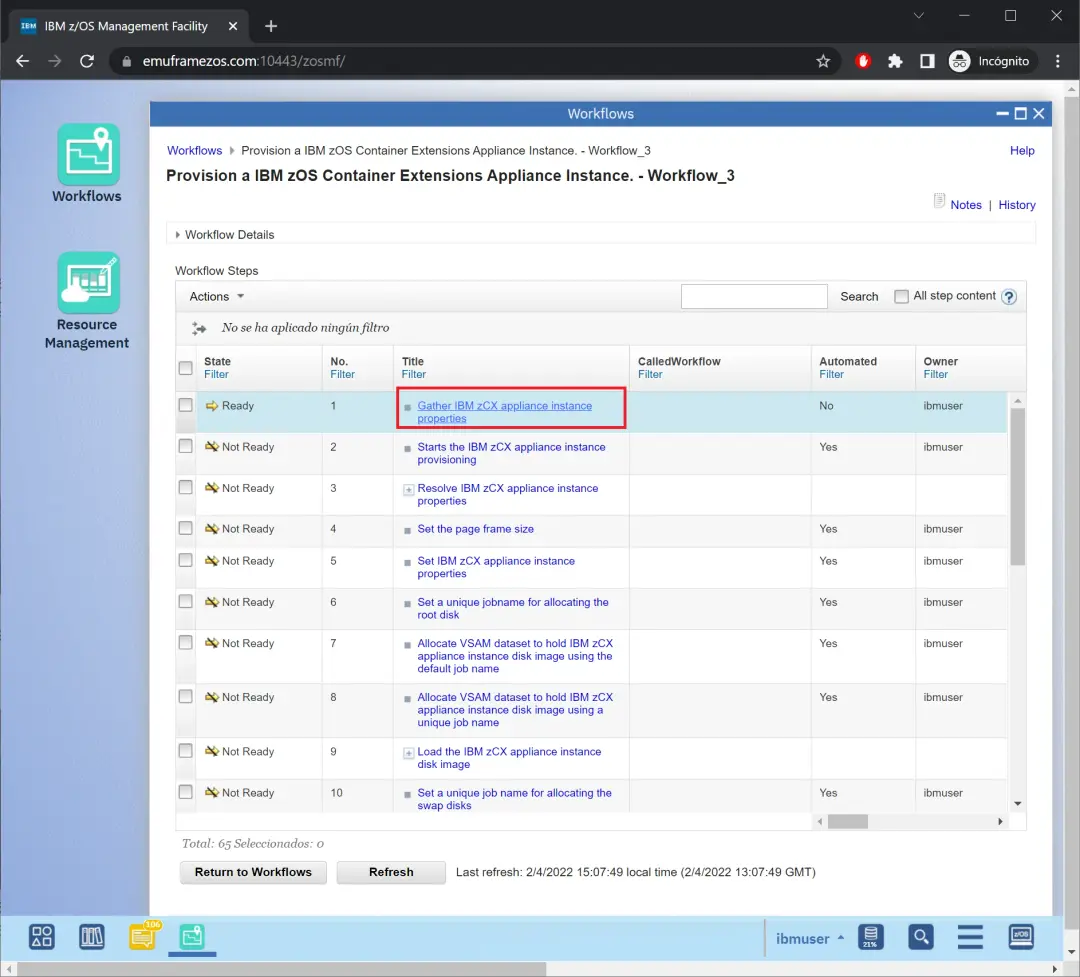Click the help question mark beside All step content

tap(1009, 297)
